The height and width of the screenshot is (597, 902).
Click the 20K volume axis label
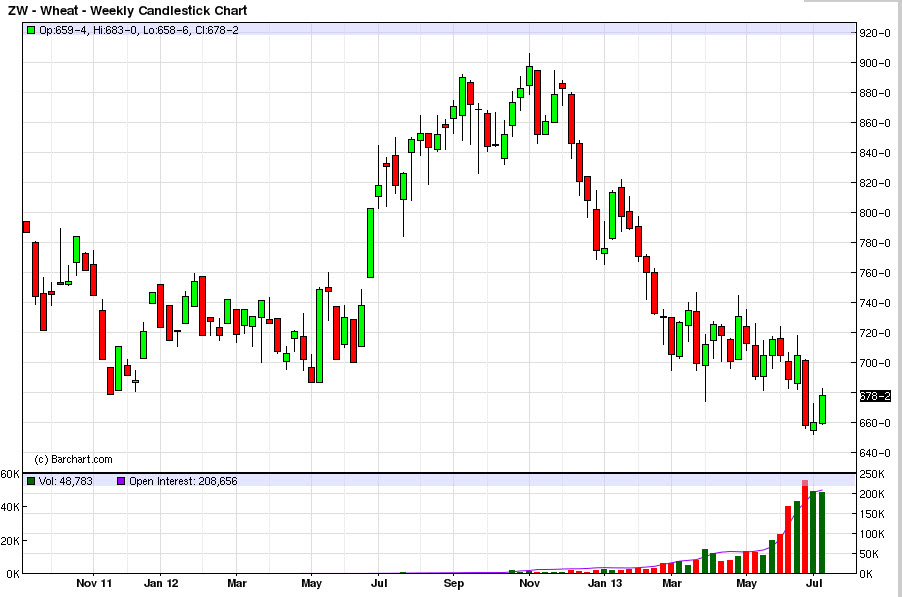click(10, 541)
